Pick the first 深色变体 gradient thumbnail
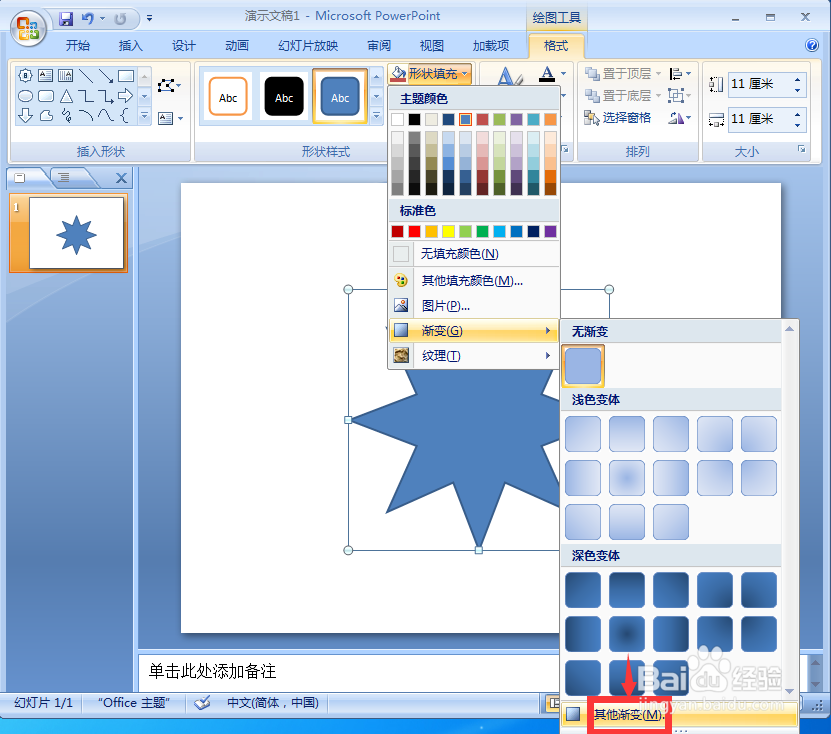The width and height of the screenshot is (831, 734). coord(583,590)
